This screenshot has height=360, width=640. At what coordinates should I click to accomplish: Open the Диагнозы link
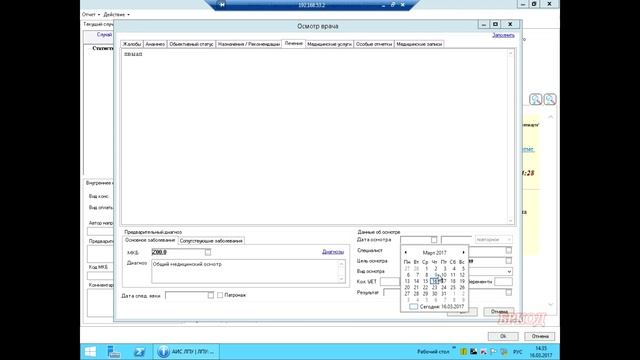point(333,252)
